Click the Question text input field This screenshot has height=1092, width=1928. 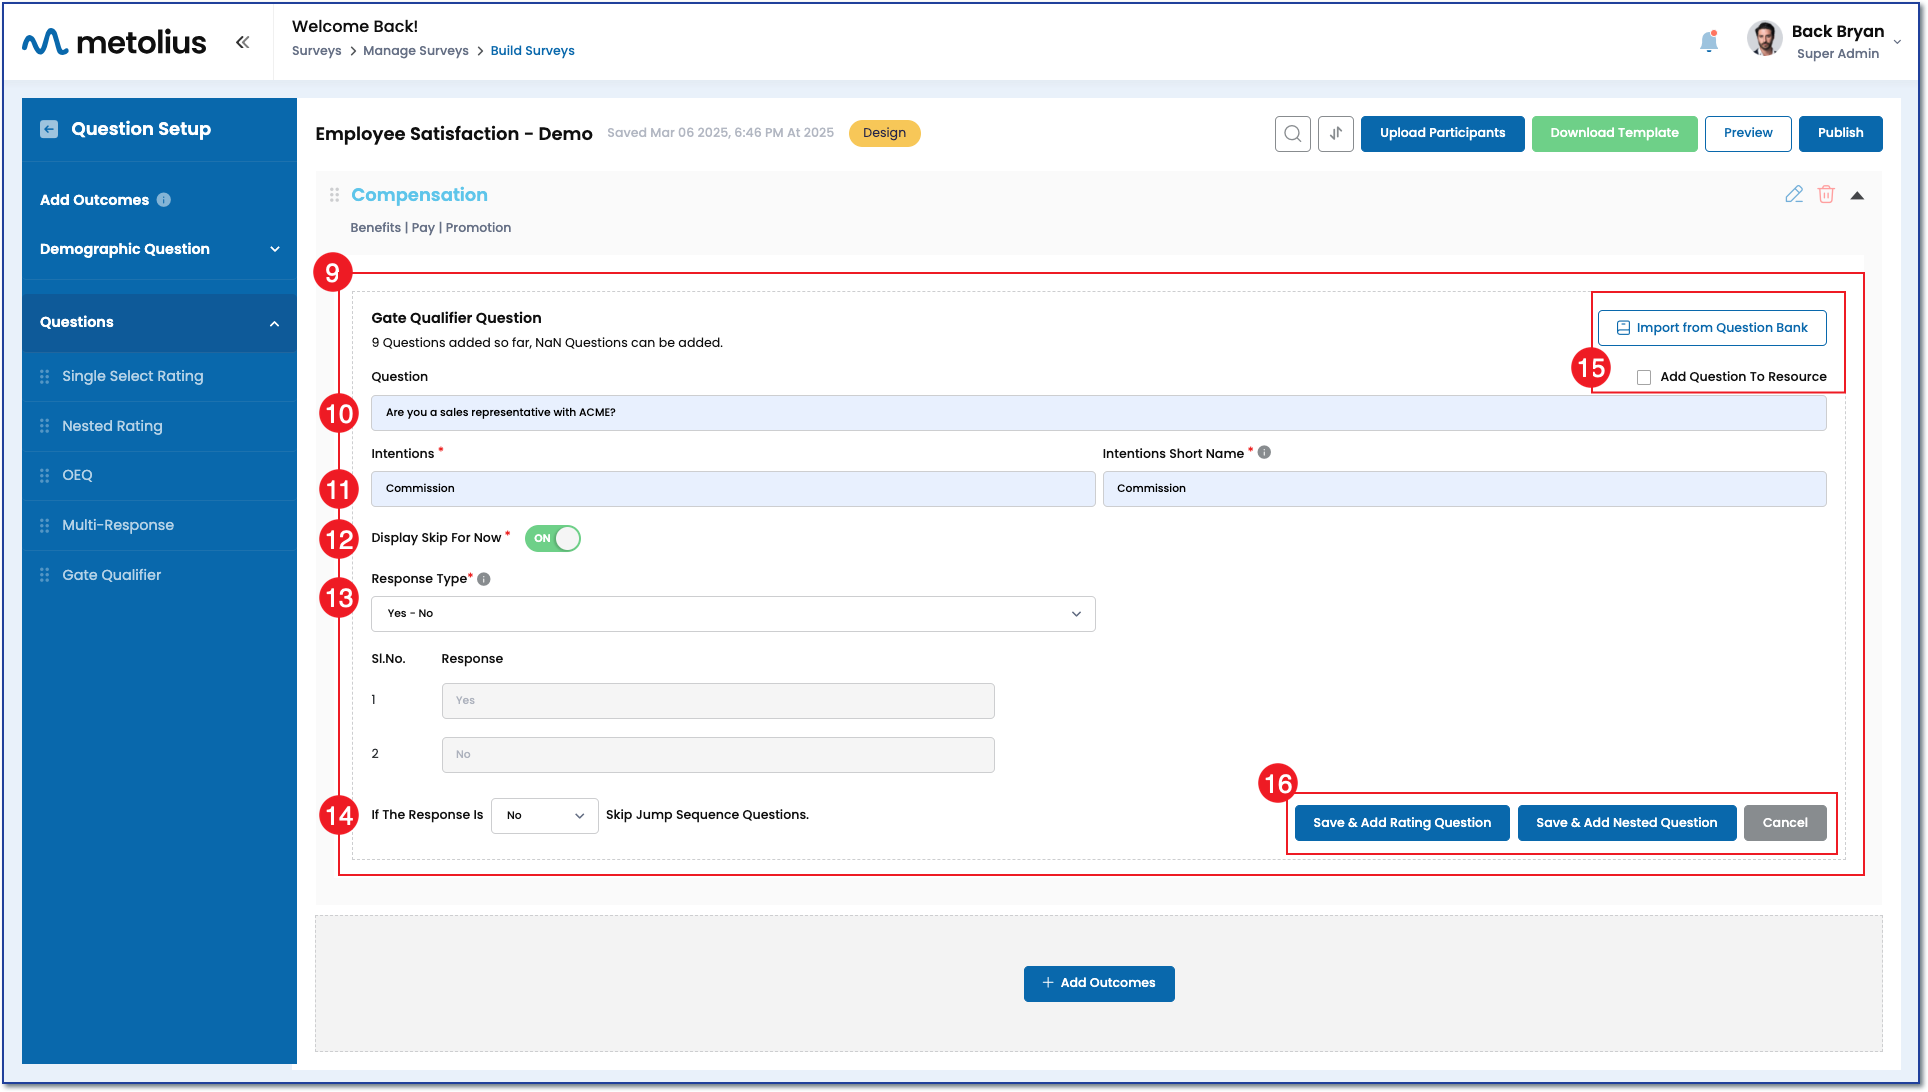click(1098, 413)
